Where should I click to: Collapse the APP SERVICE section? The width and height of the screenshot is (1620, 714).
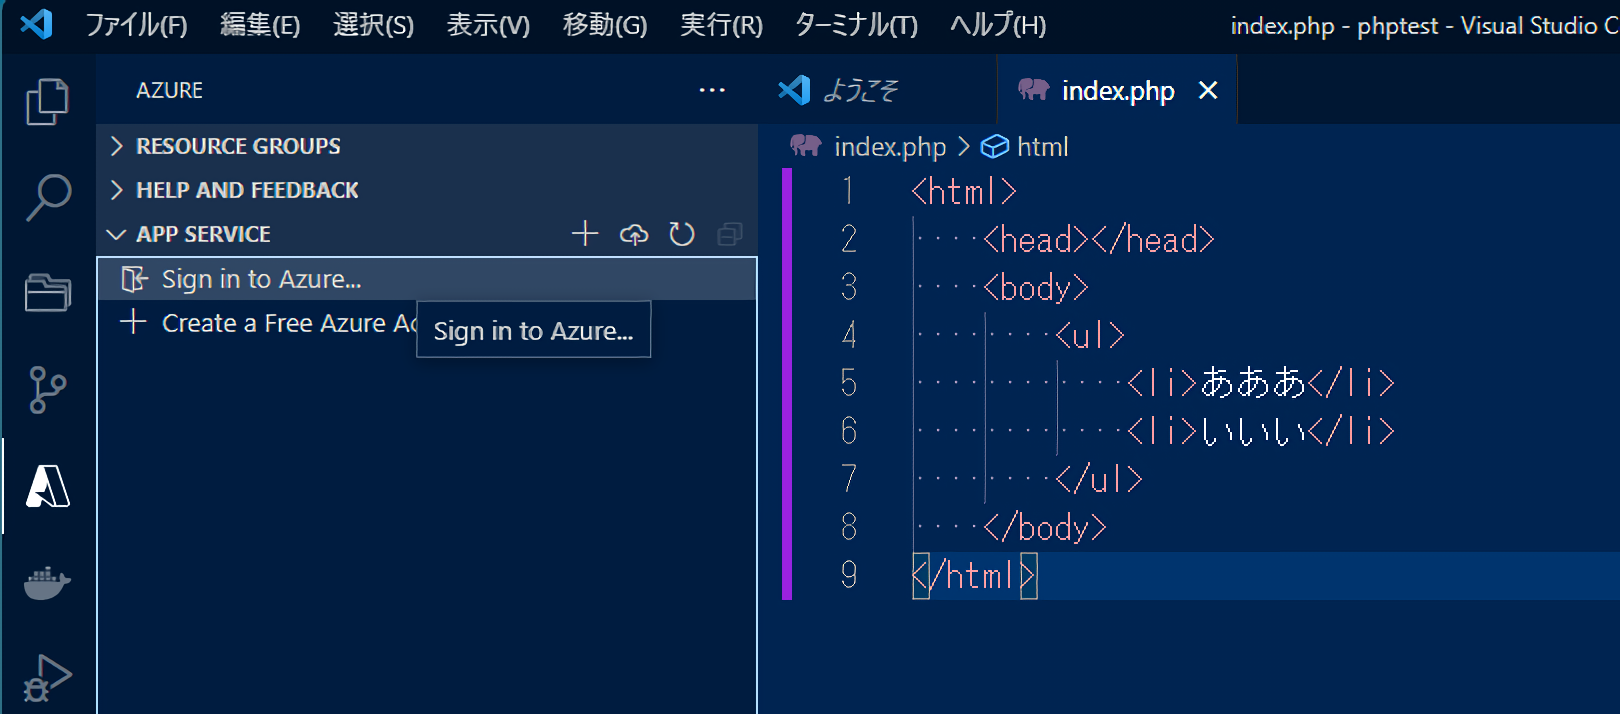point(203,234)
